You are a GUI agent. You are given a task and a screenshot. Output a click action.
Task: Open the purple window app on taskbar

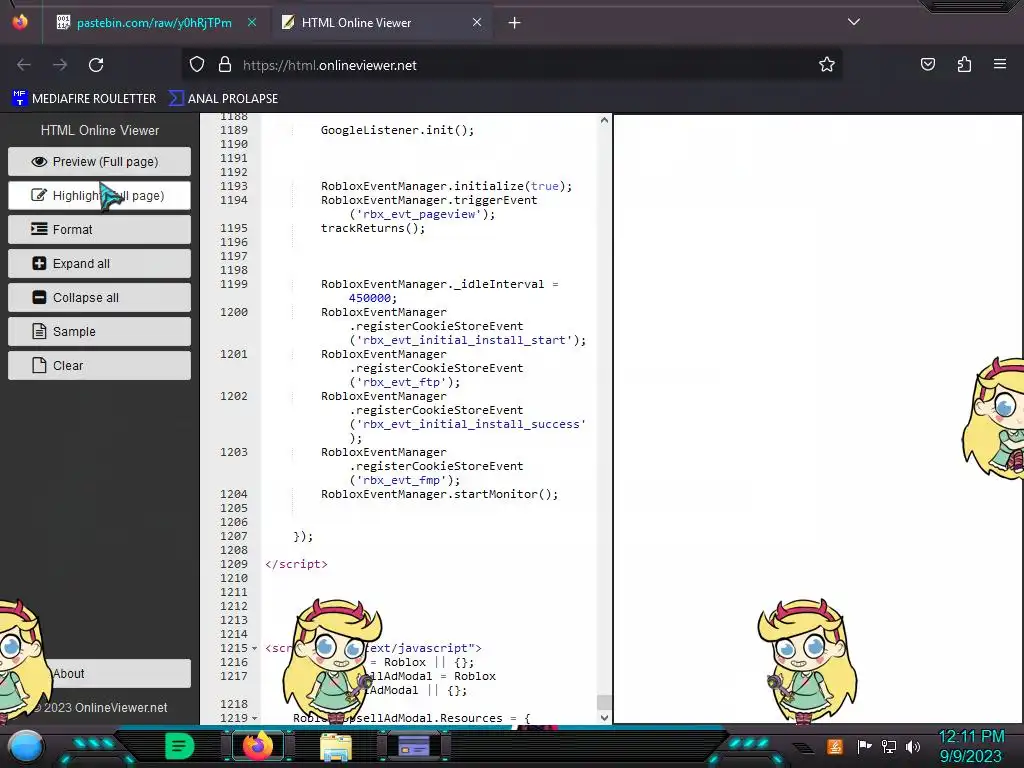(x=414, y=746)
